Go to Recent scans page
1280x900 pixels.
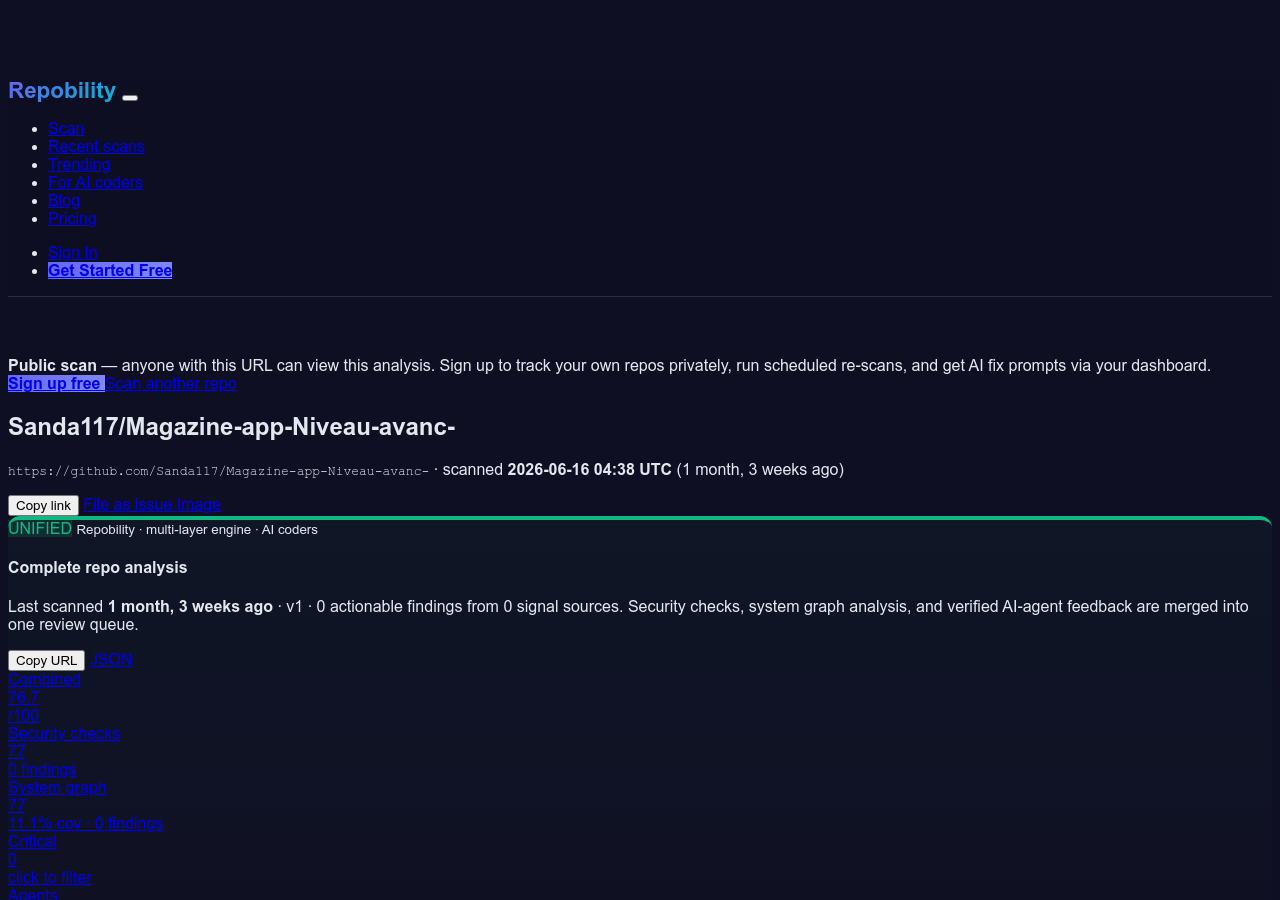pyautogui.click(x=96, y=146)
